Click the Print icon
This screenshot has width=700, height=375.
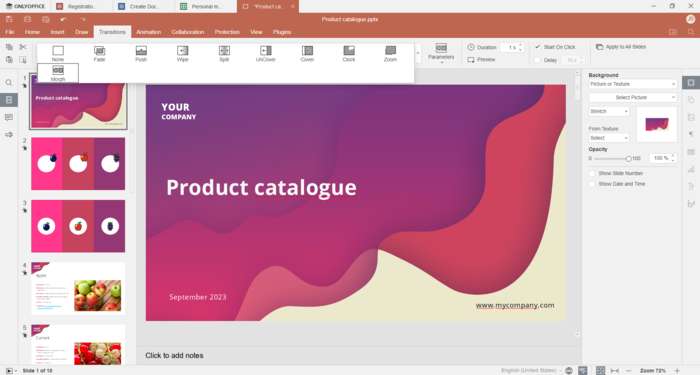pyautogui.click(x=27, y=19)
